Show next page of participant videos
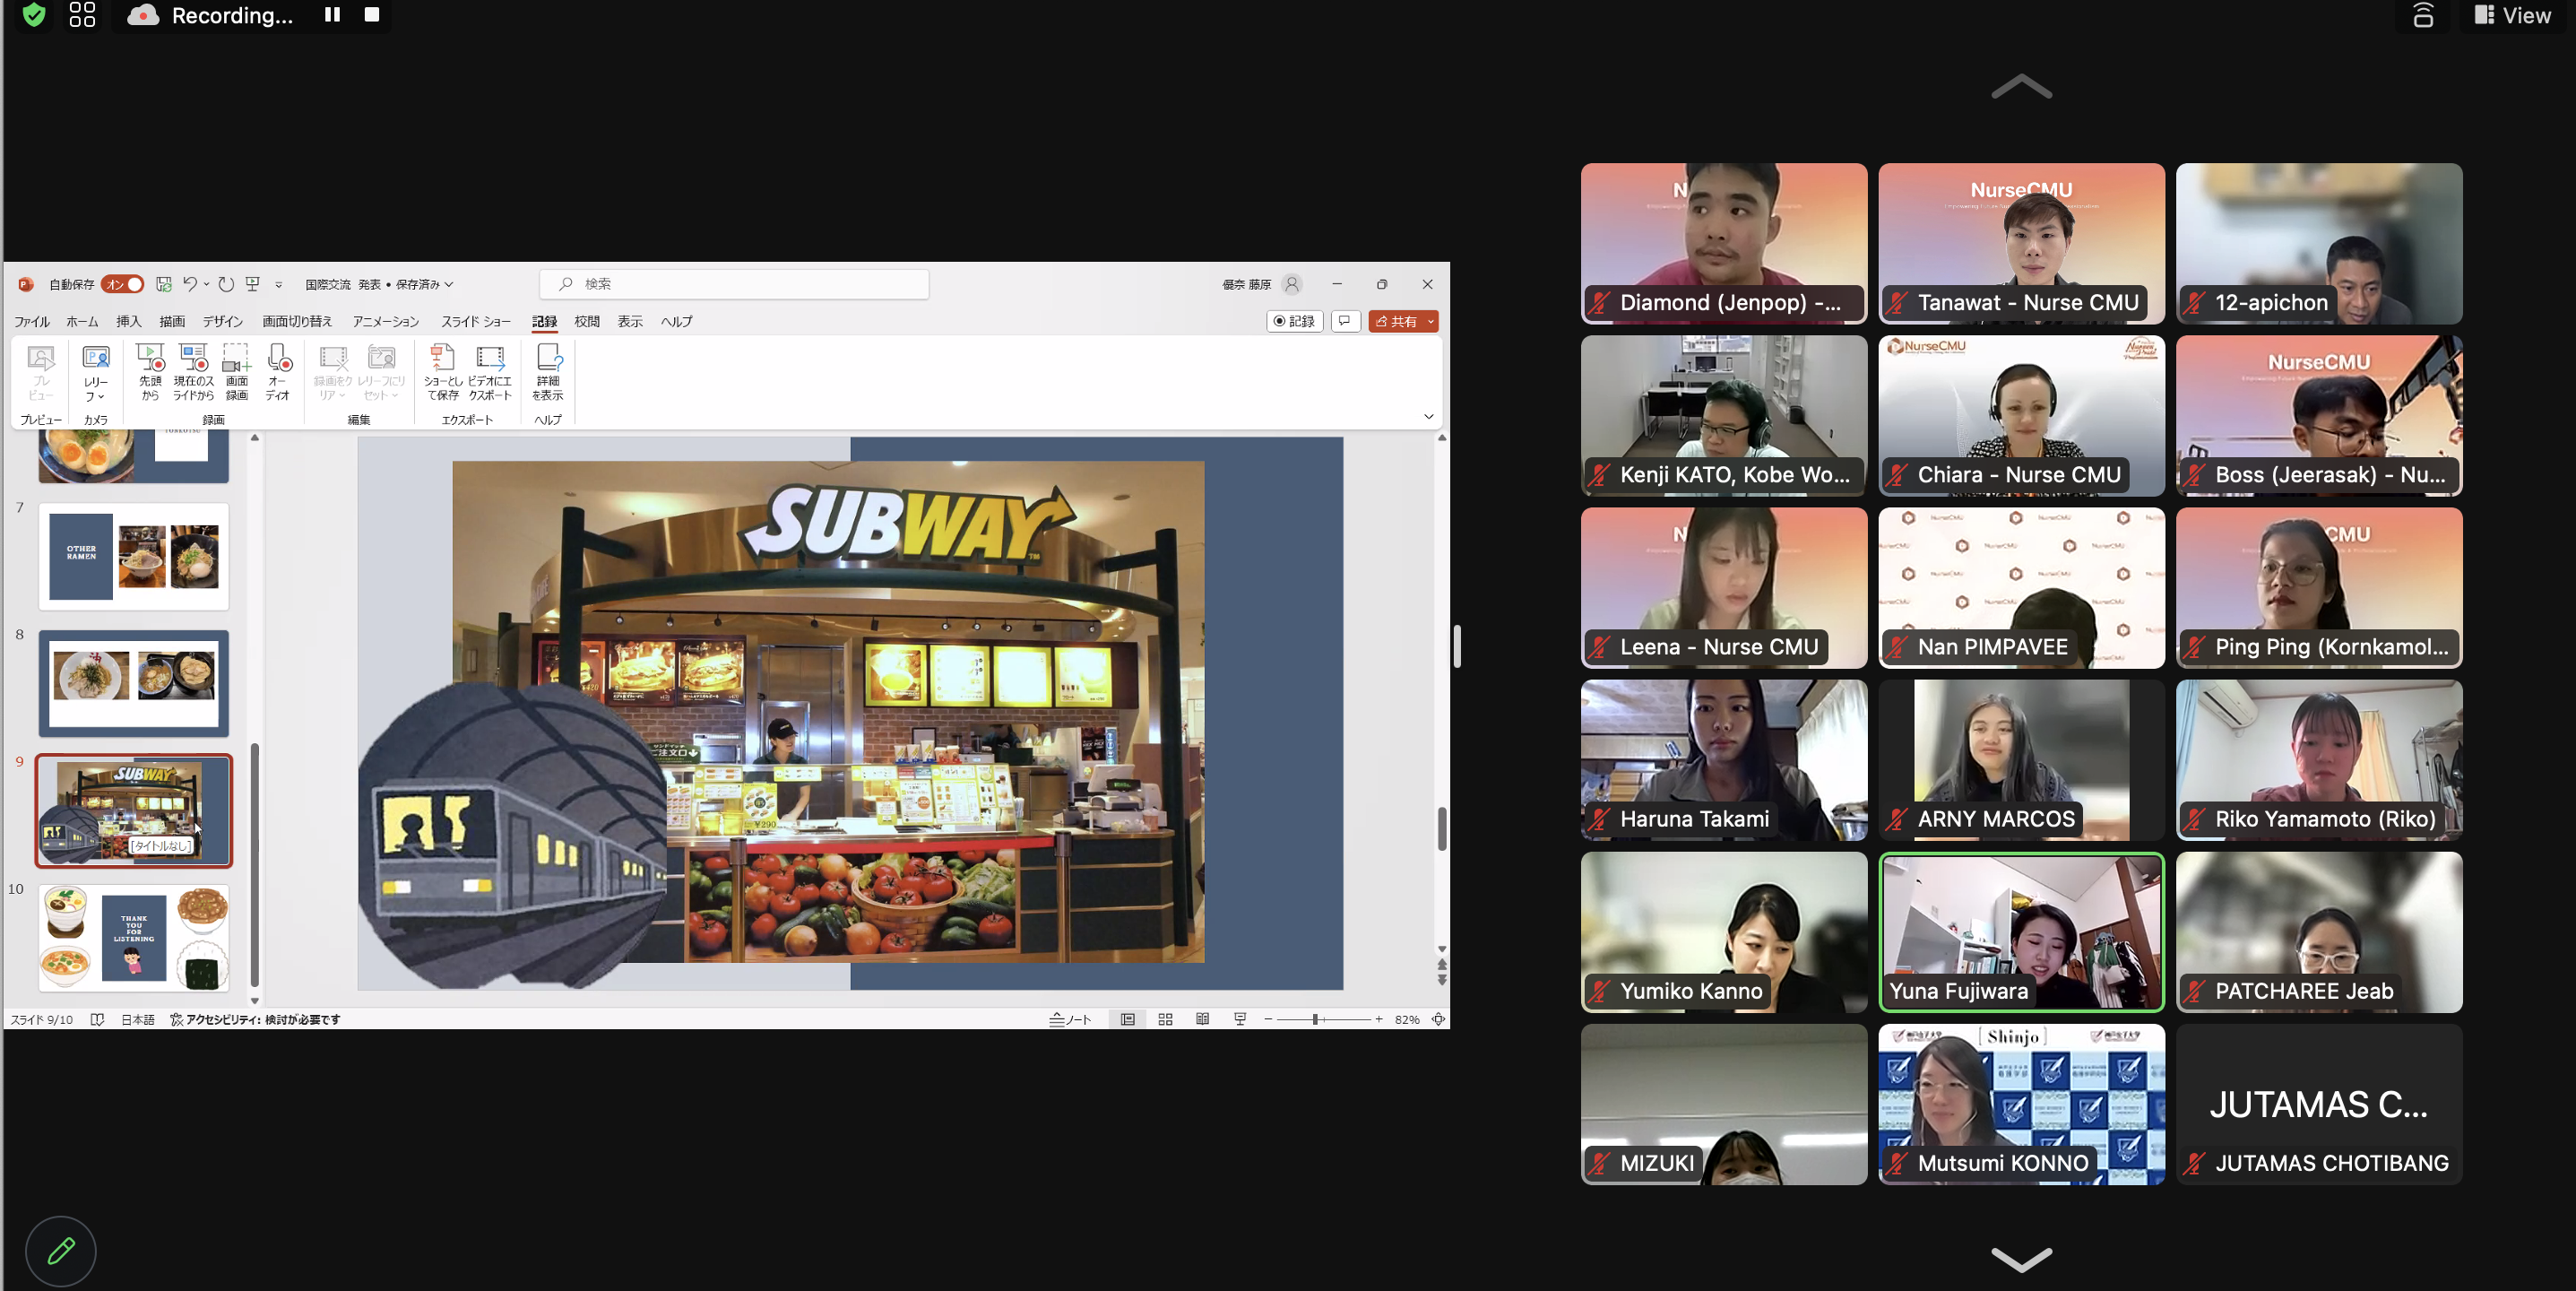This screenshot has height=1291, width=2576. (2021, 1258)
